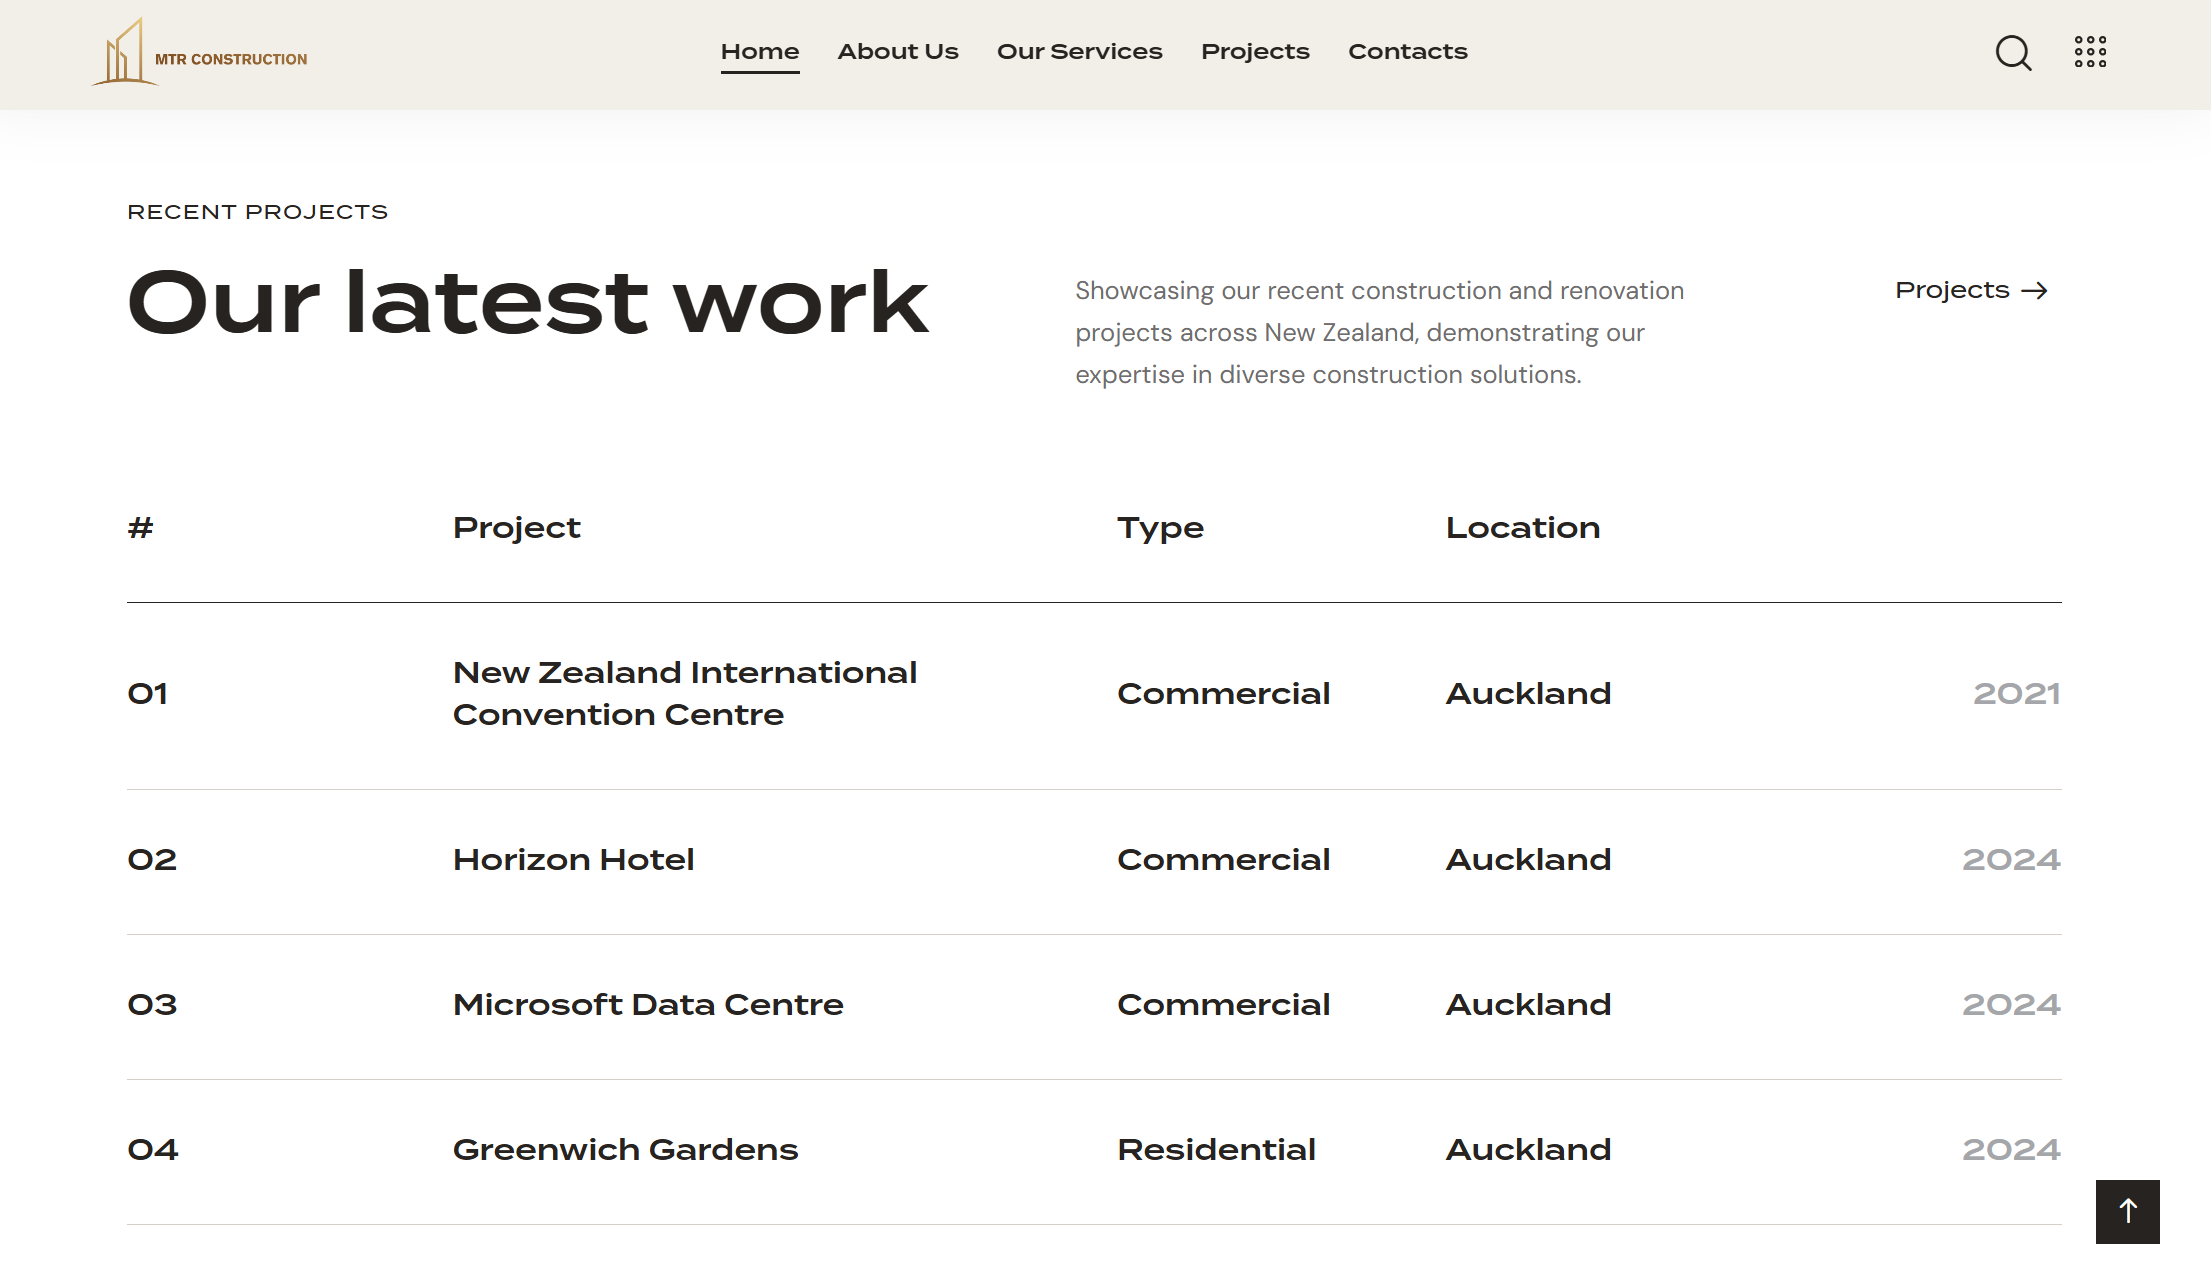This screenshot has width=2211, height=1269.
Task: Open the Horizon Hotel project
Action: tap(573, 860)
